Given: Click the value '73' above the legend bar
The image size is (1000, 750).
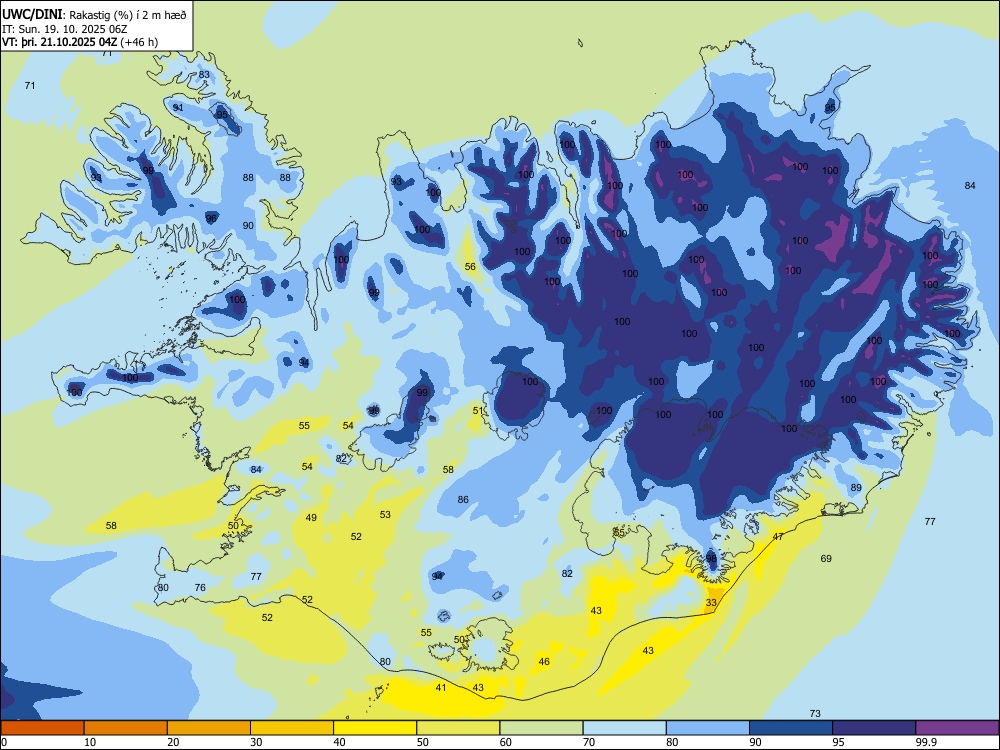Looking at the screenshot, I should click(815, 714).
